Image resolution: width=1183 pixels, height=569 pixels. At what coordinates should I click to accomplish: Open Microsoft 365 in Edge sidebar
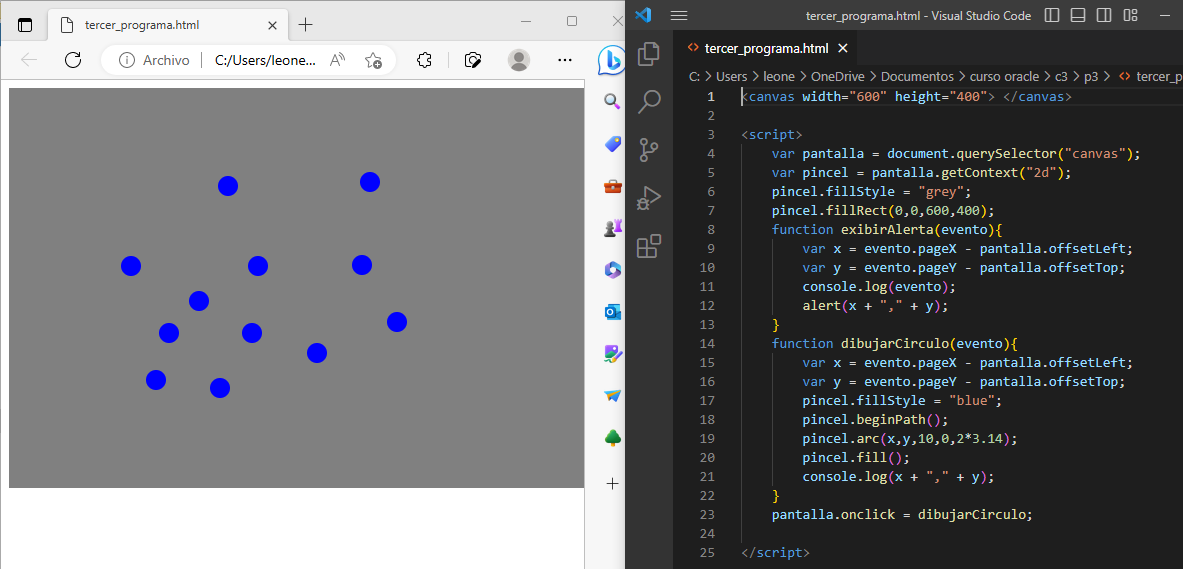[x=613, y=269]
